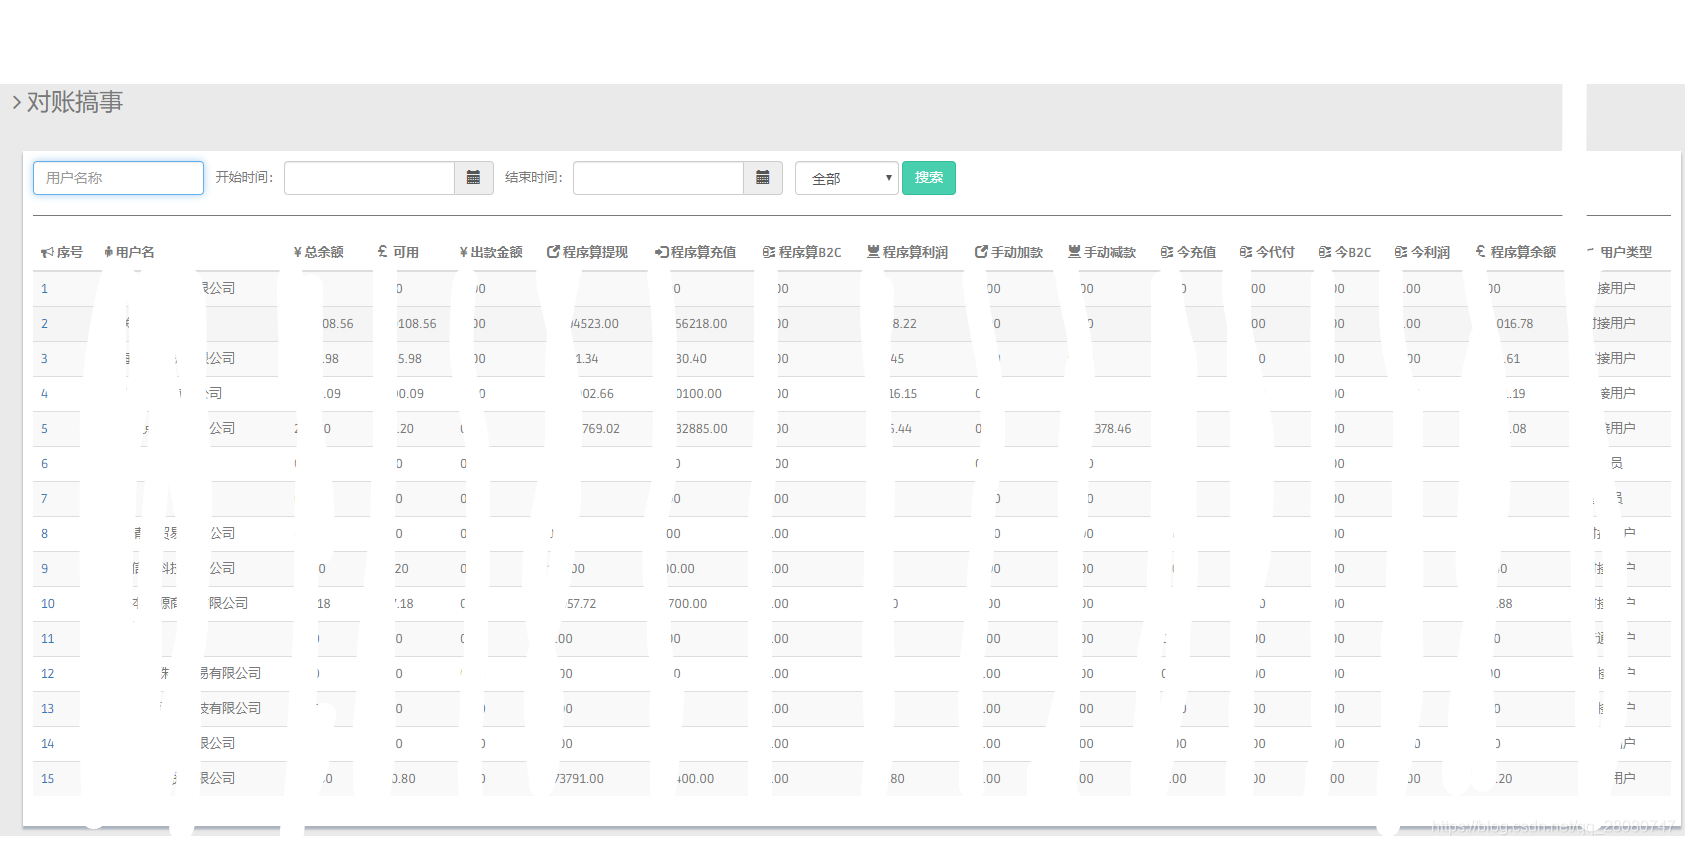This screenshot has width=1685, height=845.
Task: Click the 程序算余额 header icon
Action: click(x=1481, y=252)
